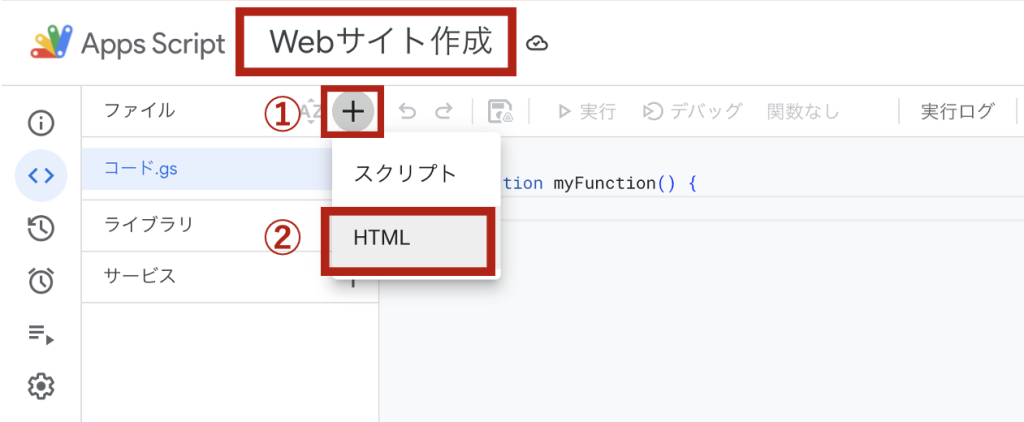
Task: Choose スクリプト from the add-file menu
Action: click(416, 174)
